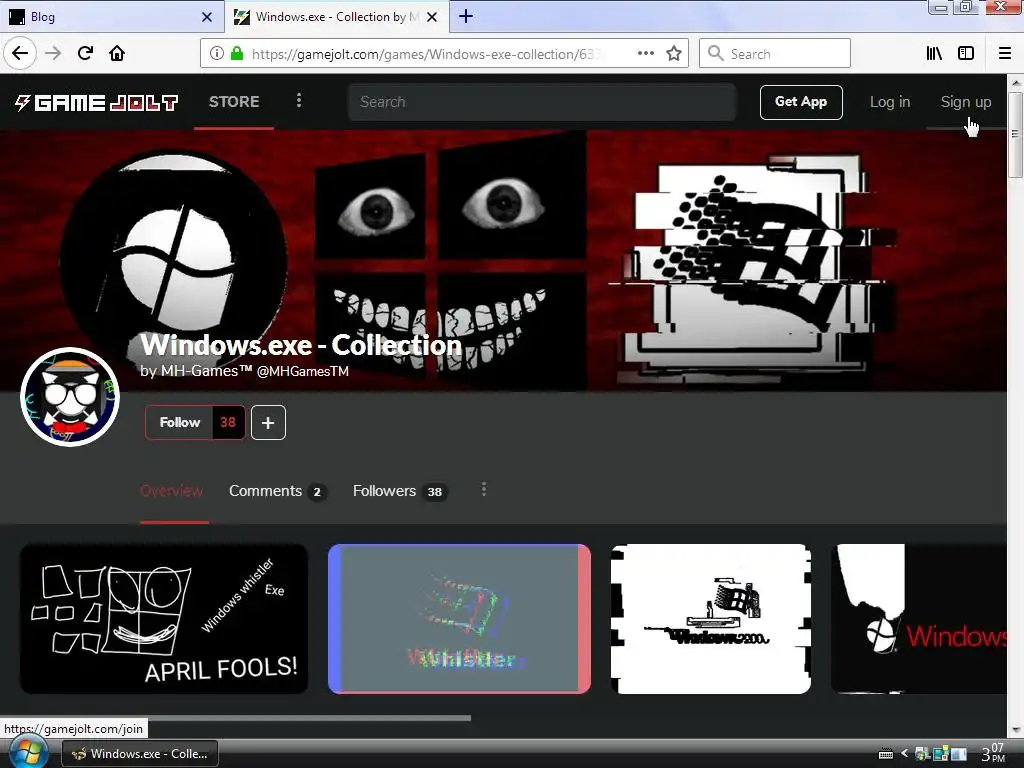Click the Game Jolt site search field
Viewport: 1024px width, 768px height.
point(542,102)
